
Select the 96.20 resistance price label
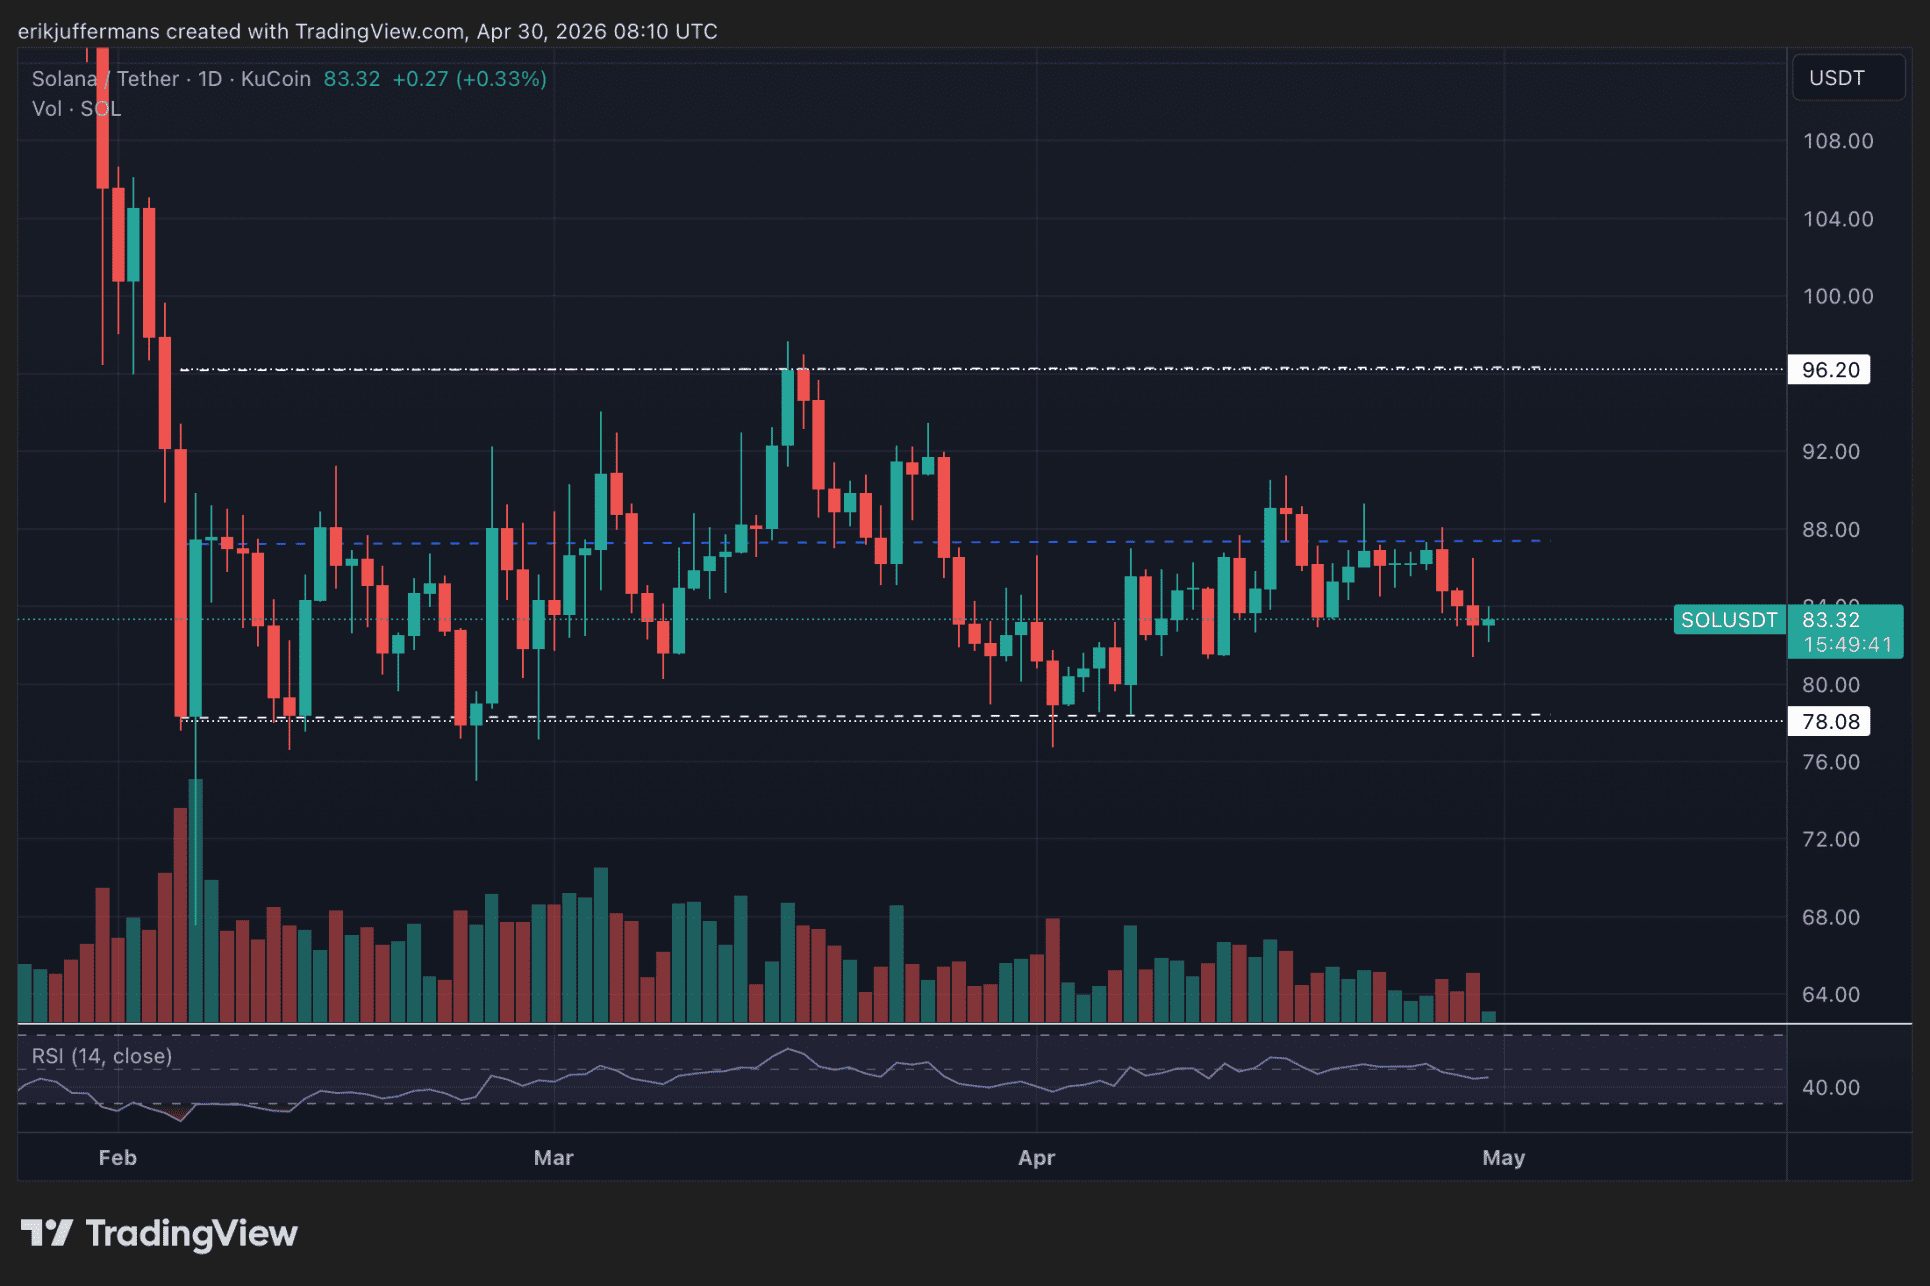tap(1829, 370)
